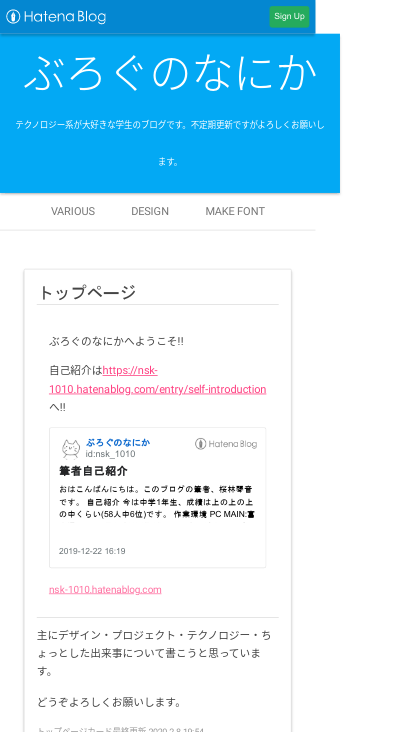Click the blog description text under title
This screenshot has width=412, height=732.
pos(170,143)
